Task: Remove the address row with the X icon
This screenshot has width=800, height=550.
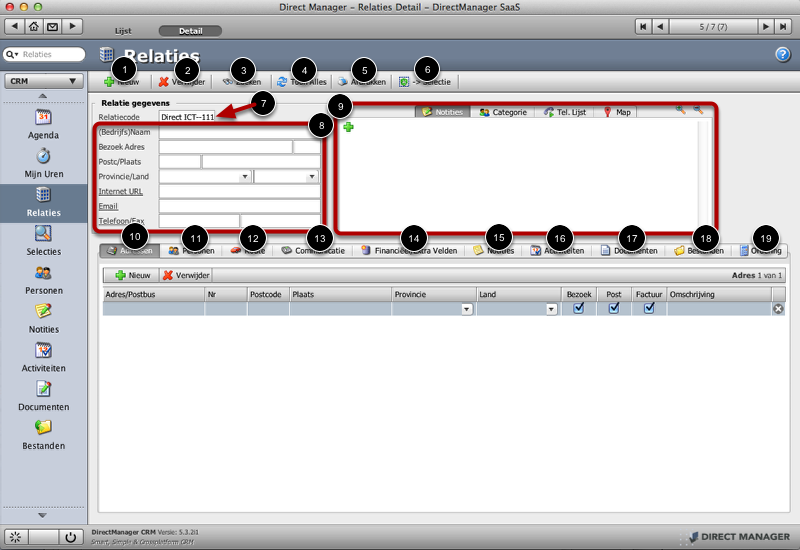Action: tap(778, 309)
